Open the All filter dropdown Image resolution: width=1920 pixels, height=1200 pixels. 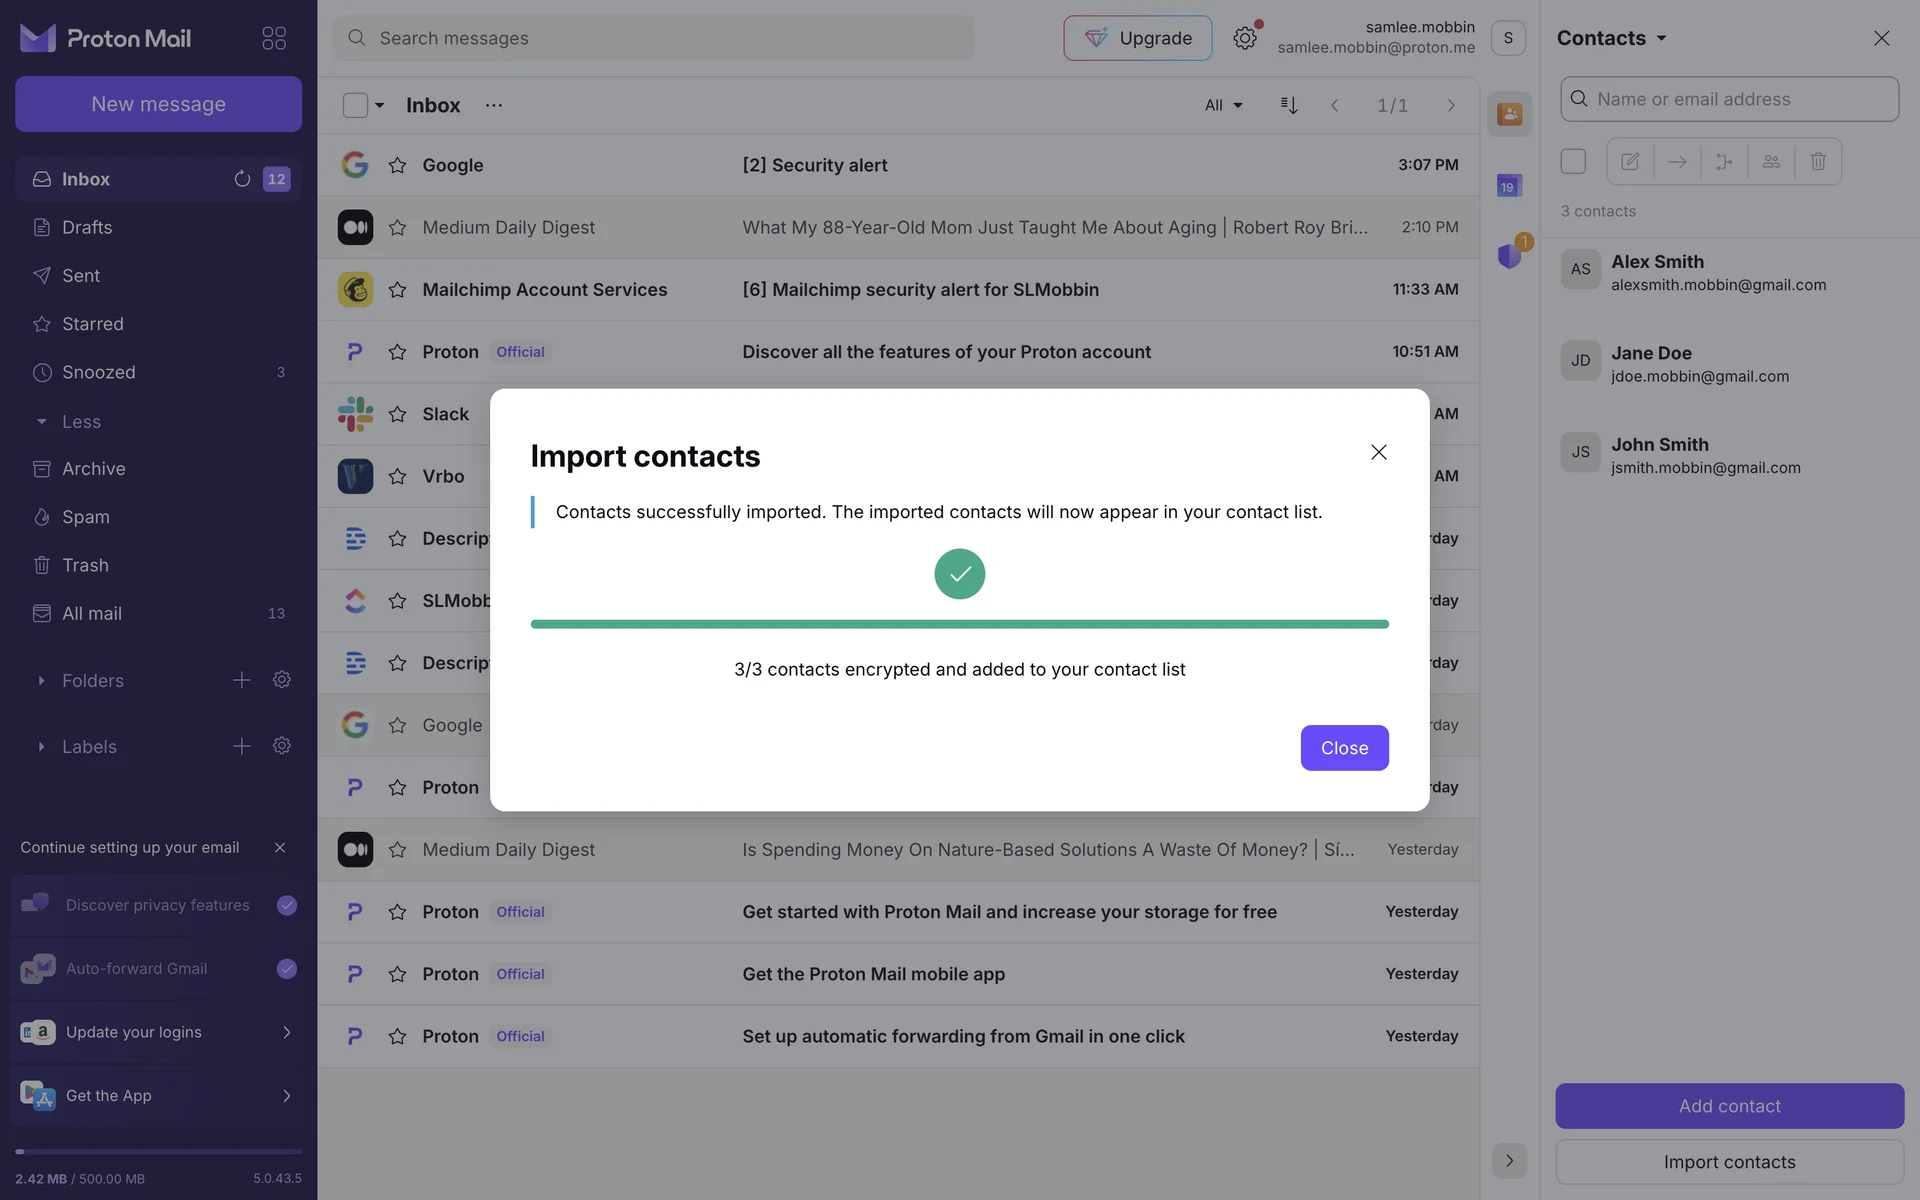[x=1223, y=105]
